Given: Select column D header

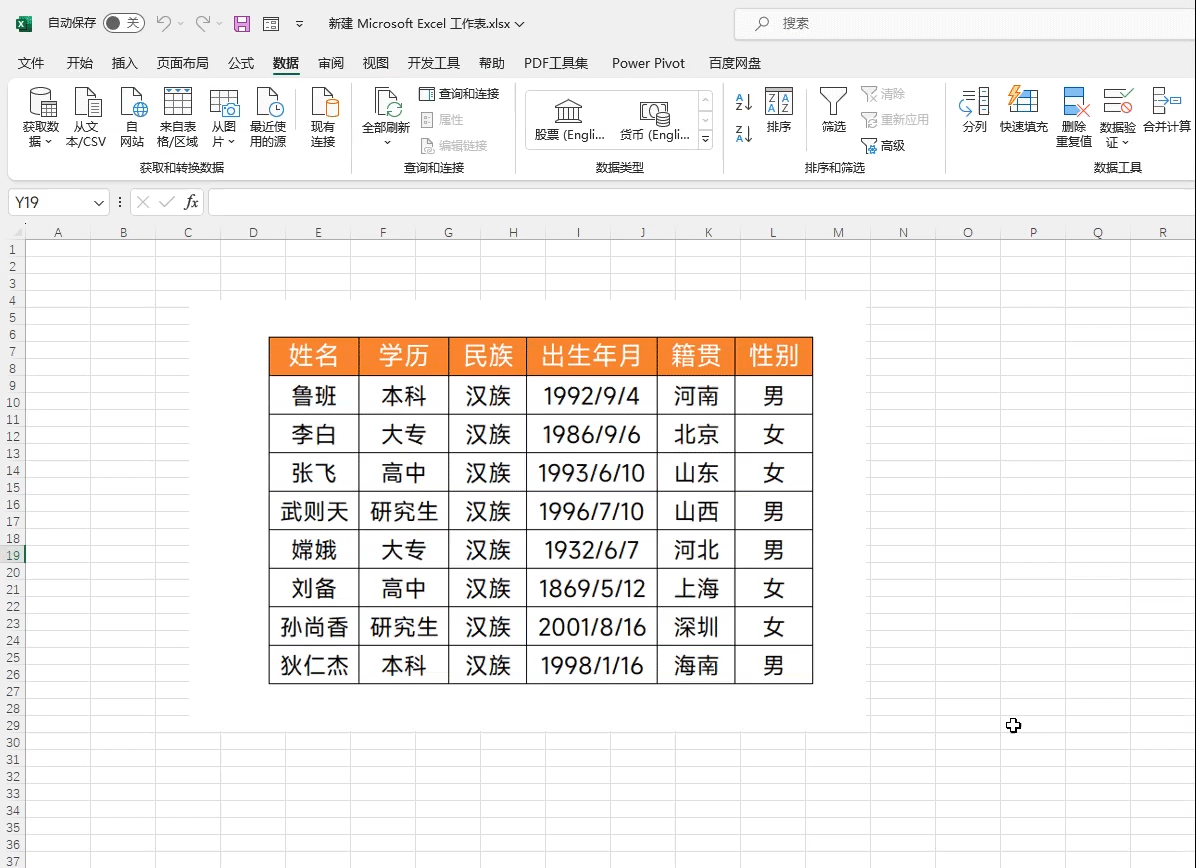Looking at the screenshot, I should point(253,233).
